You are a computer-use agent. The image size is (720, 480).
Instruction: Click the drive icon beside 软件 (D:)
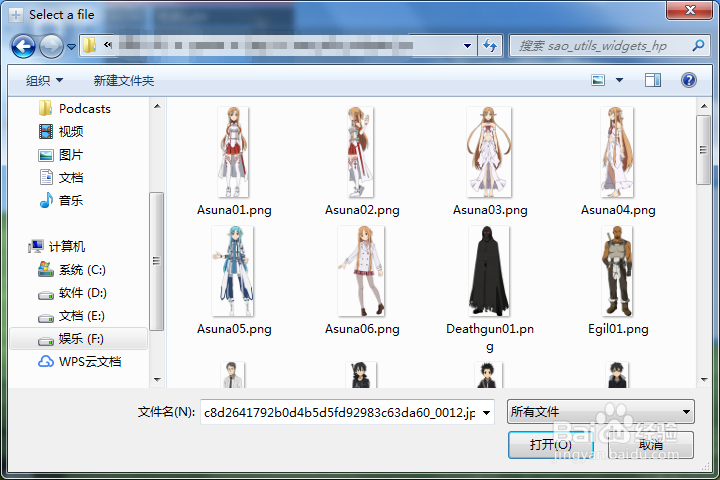[46, 295]
